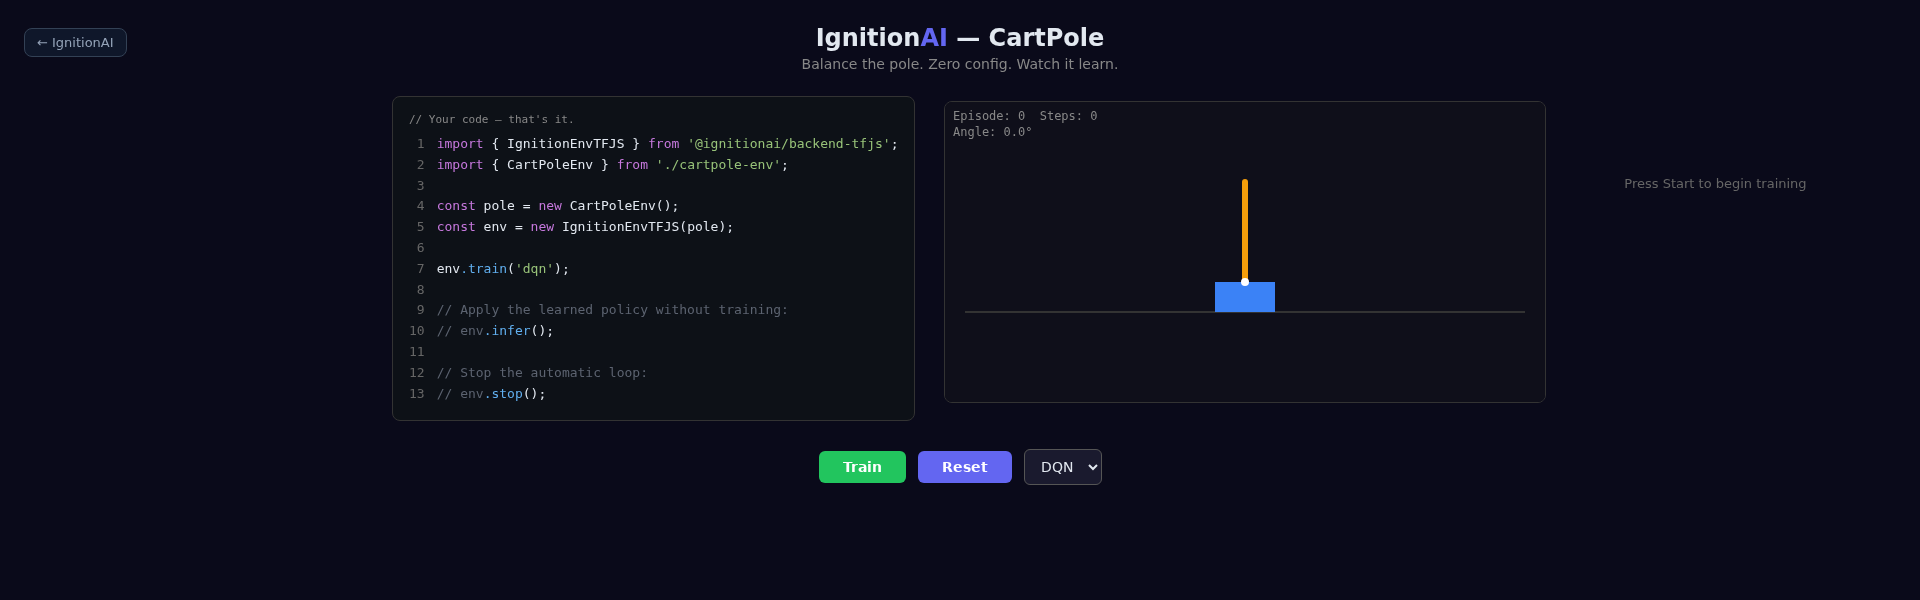Click the '// env.stop();' code line
Screen dimensions: 1920x600
[491, 394]
